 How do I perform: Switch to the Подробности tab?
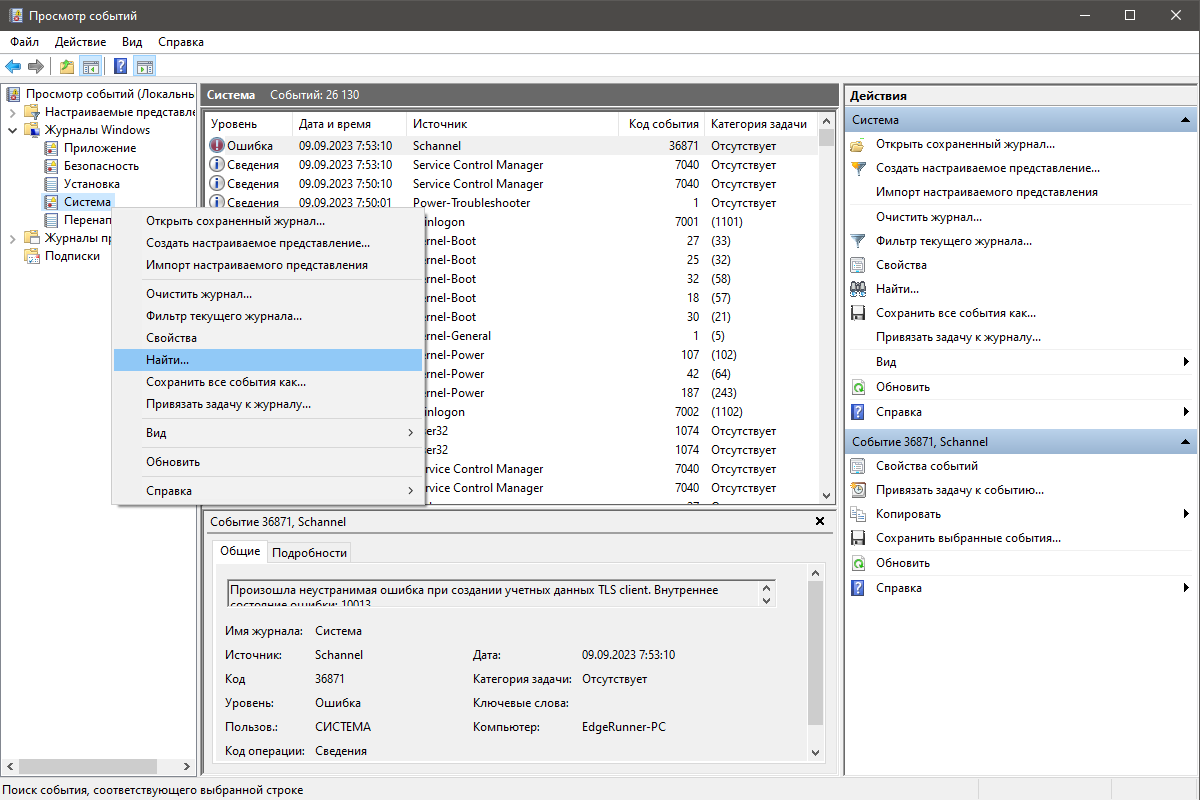point(309,552)
